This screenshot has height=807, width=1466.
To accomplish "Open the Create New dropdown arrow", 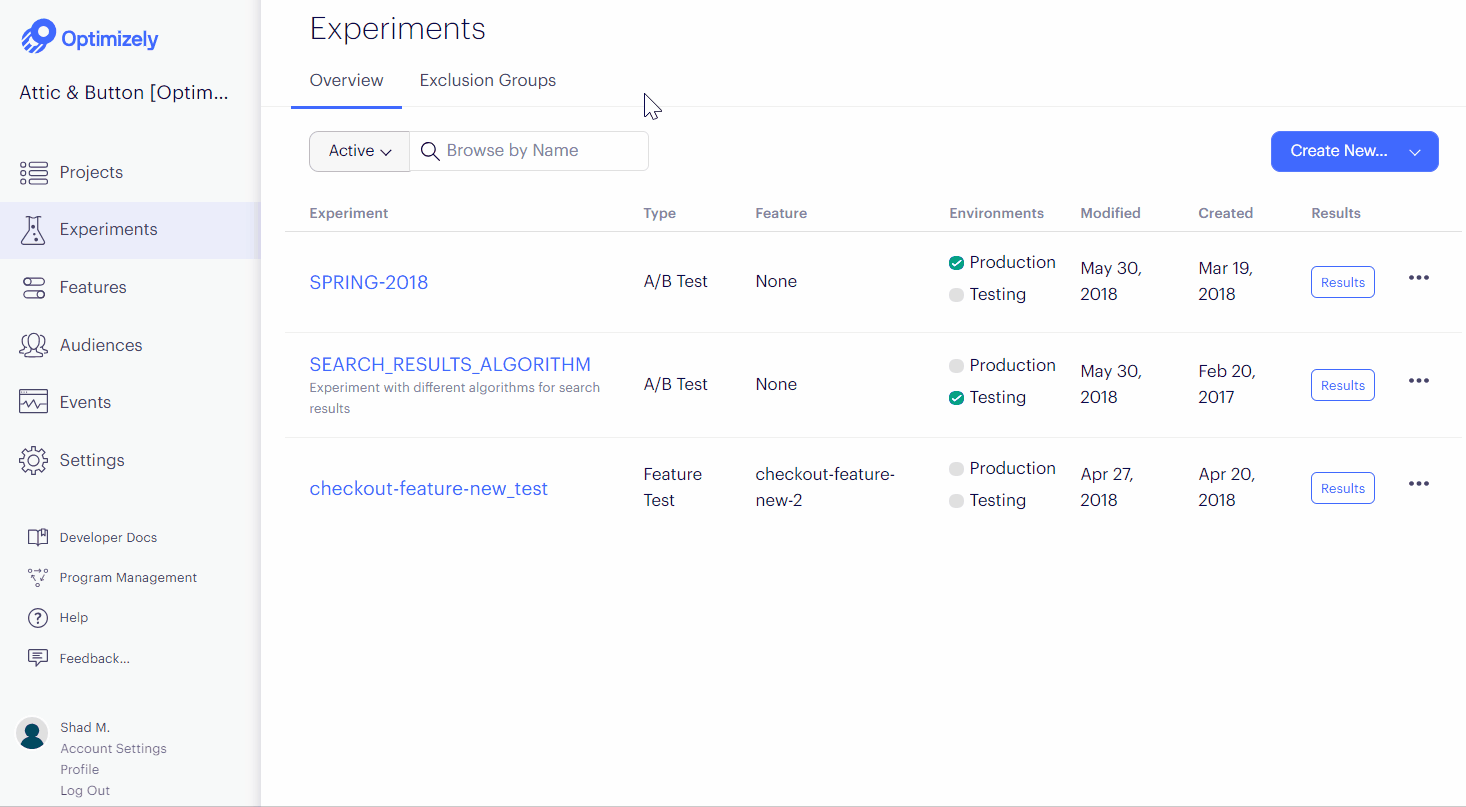I will coord(1415,152).
